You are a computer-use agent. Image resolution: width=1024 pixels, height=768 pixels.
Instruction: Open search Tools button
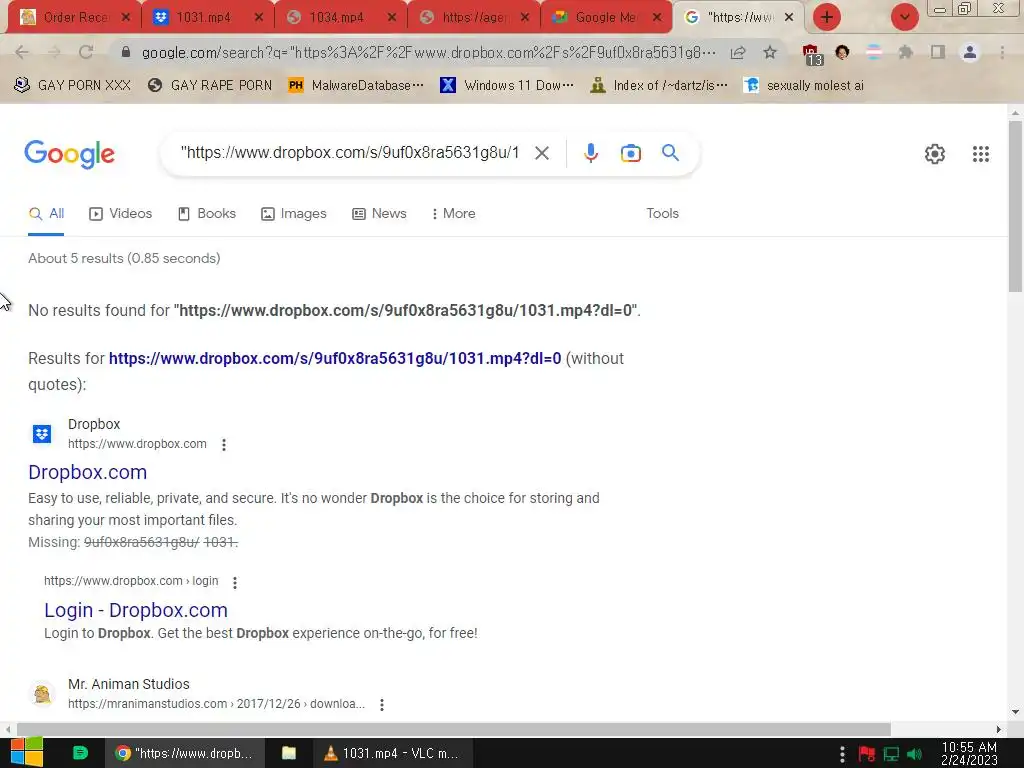tap(662, 214)
